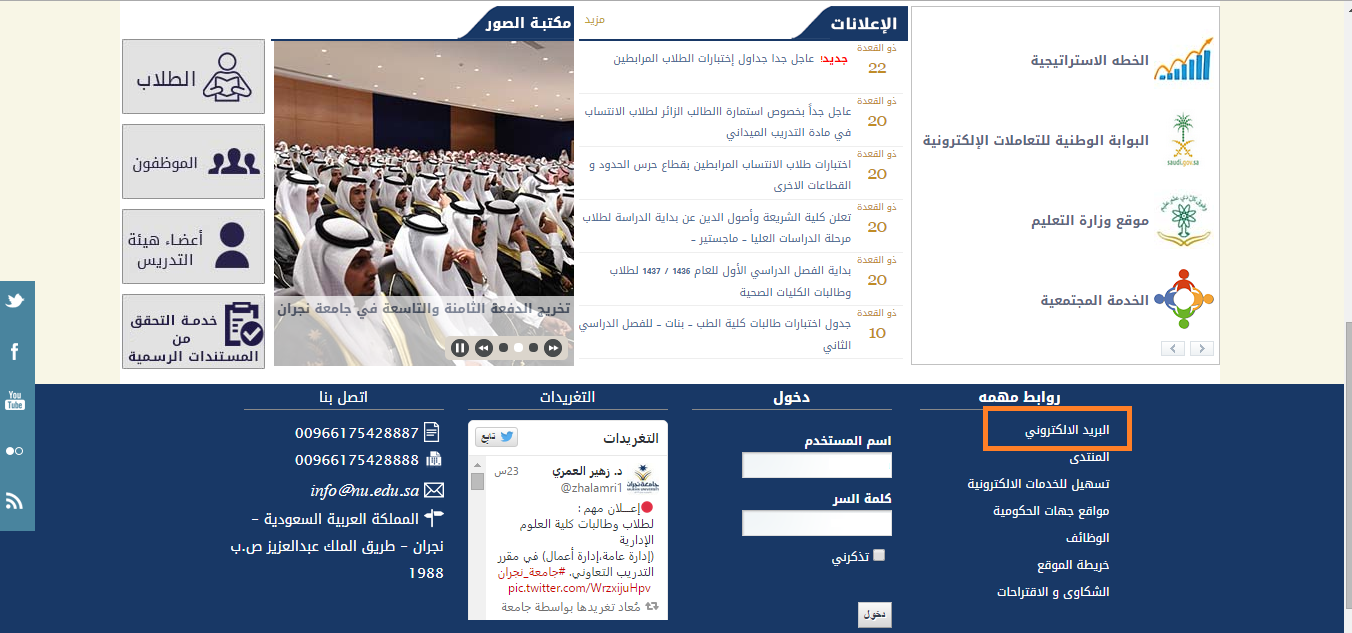This screenshot has width=1352, height=633.
Task: Click the more (مزيد) link above the announcements
Action: [594, 20]
